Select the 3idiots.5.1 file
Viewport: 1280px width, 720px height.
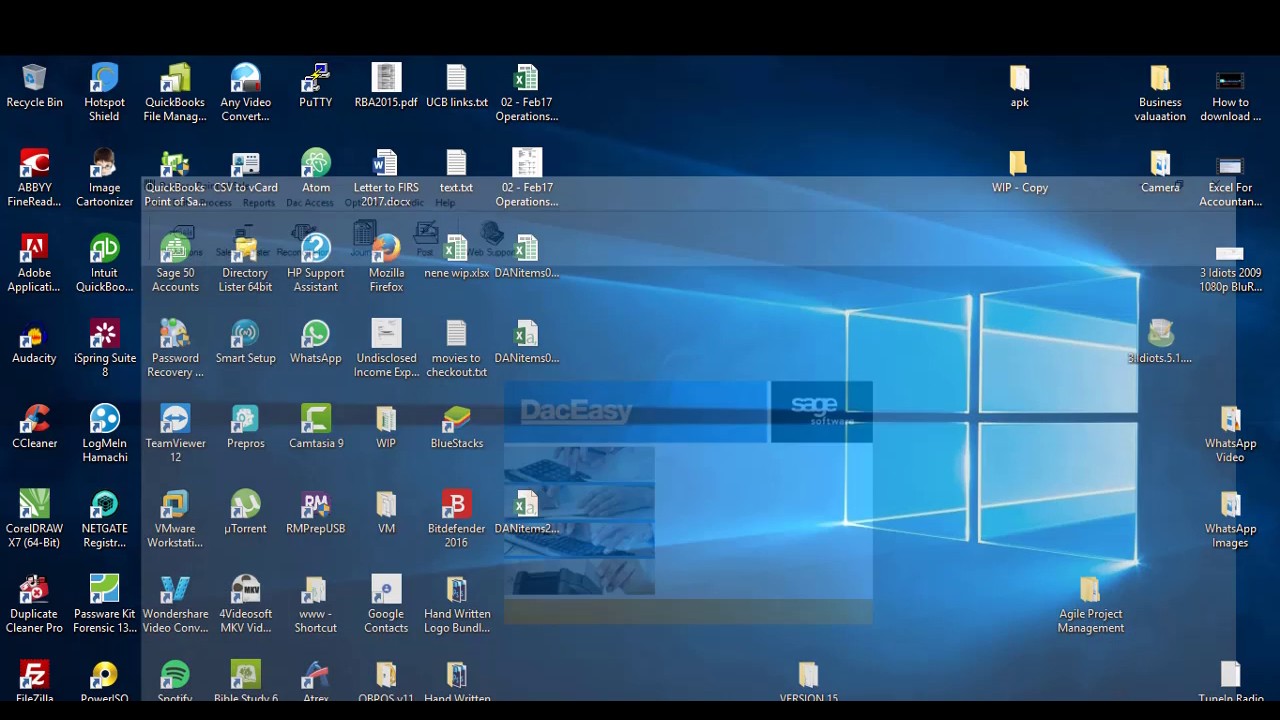coord(1160,342)
